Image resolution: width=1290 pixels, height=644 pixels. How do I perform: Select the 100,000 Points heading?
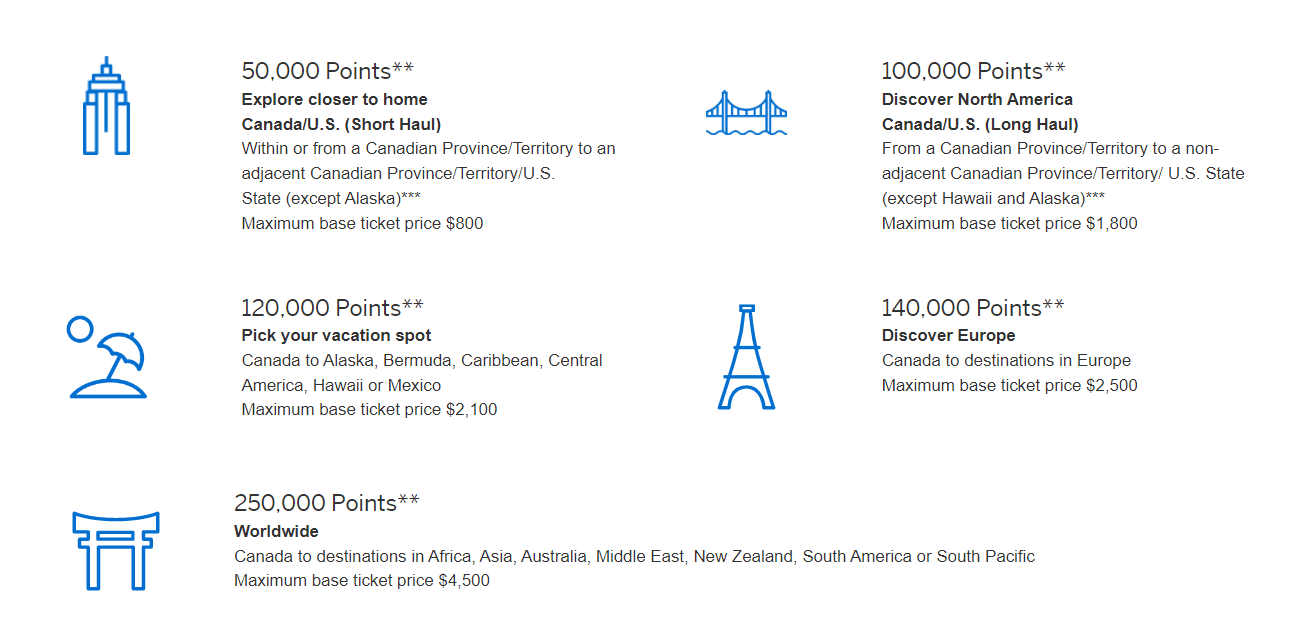973,71
